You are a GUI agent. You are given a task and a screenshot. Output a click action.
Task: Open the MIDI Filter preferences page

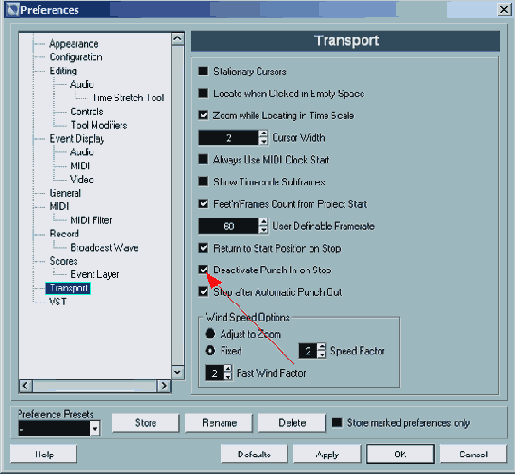point(91,220)
